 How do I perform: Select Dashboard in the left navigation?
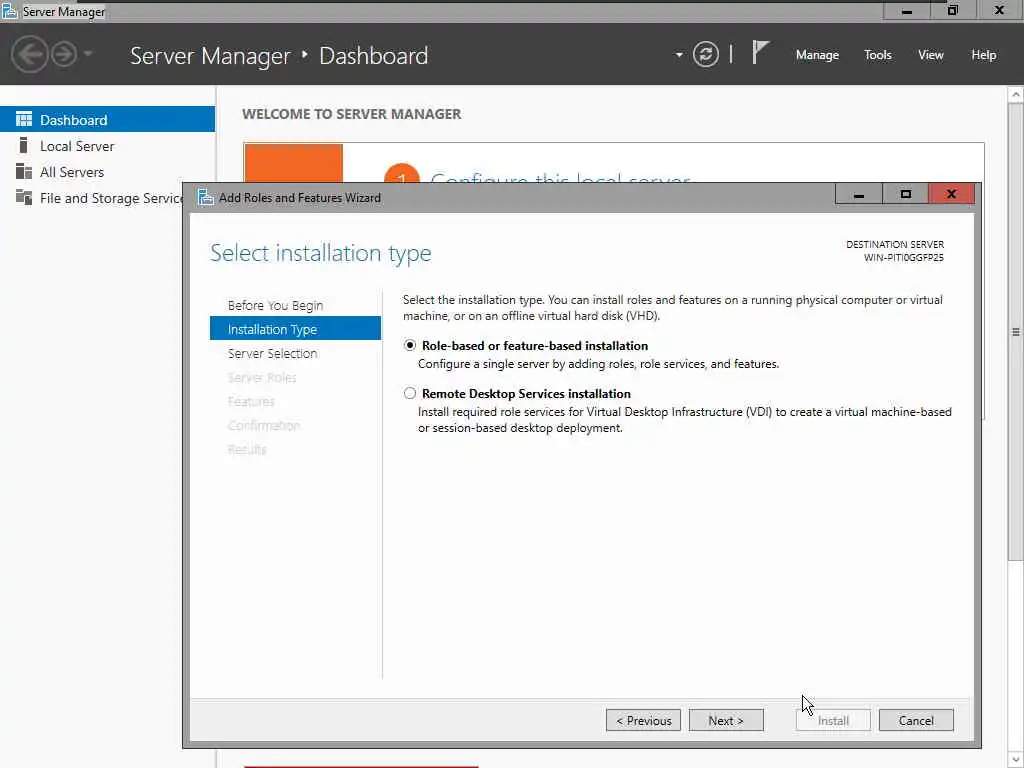point(107,120)
